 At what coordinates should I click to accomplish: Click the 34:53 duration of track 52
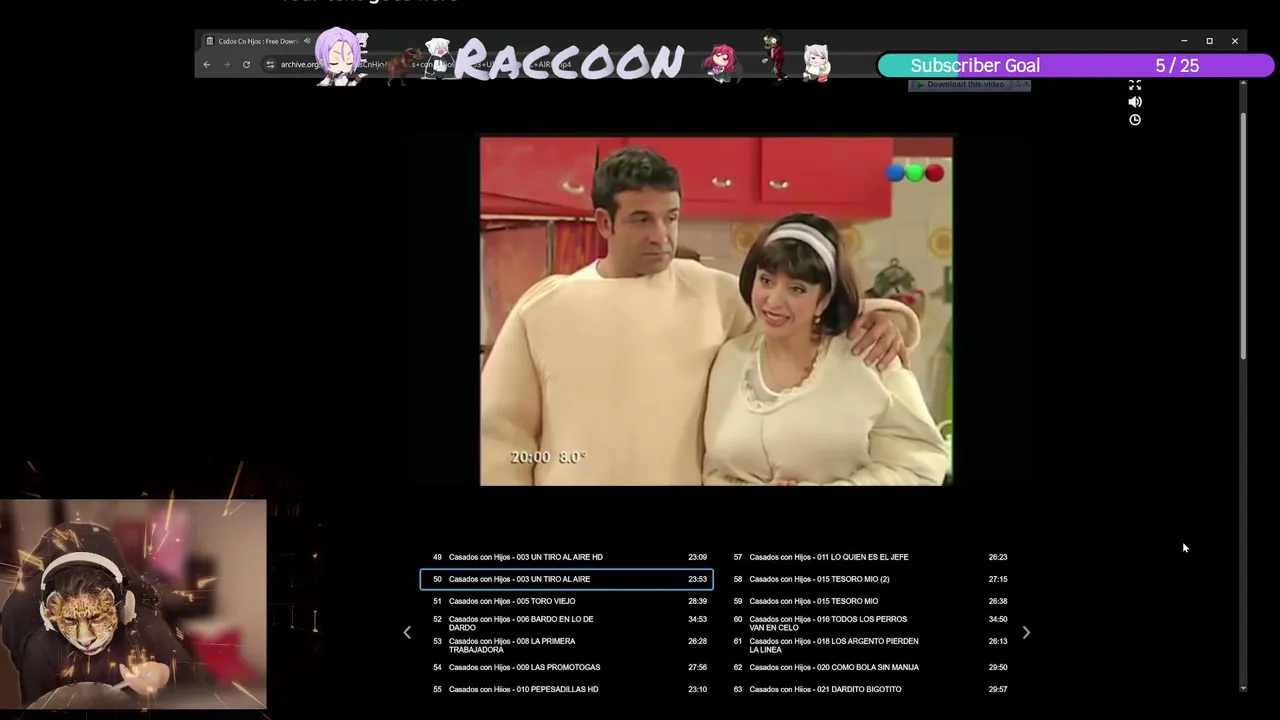click(697, 619)
